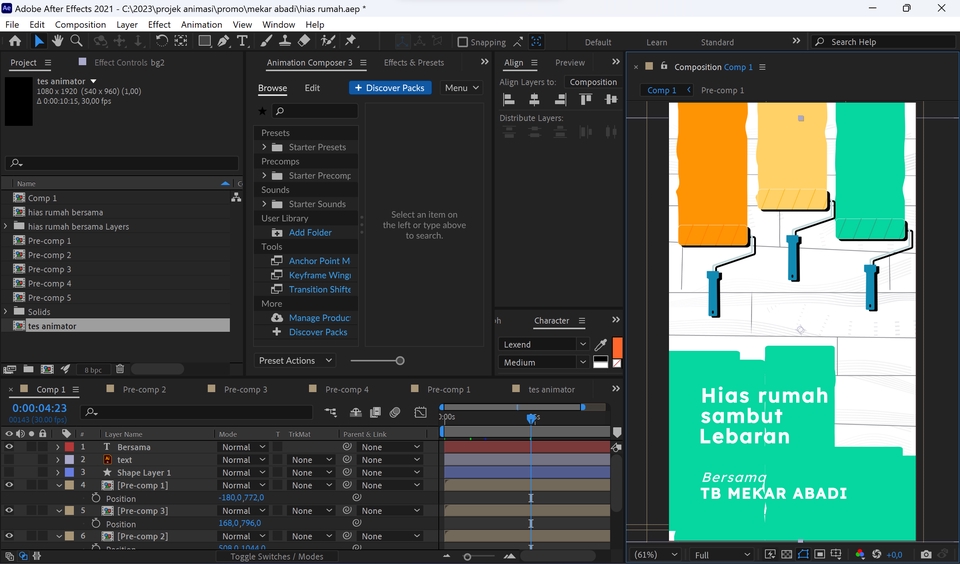Screen dimensions: 960x564
Task: Open Preset Actions dropdown
Action: click(295, 361)
